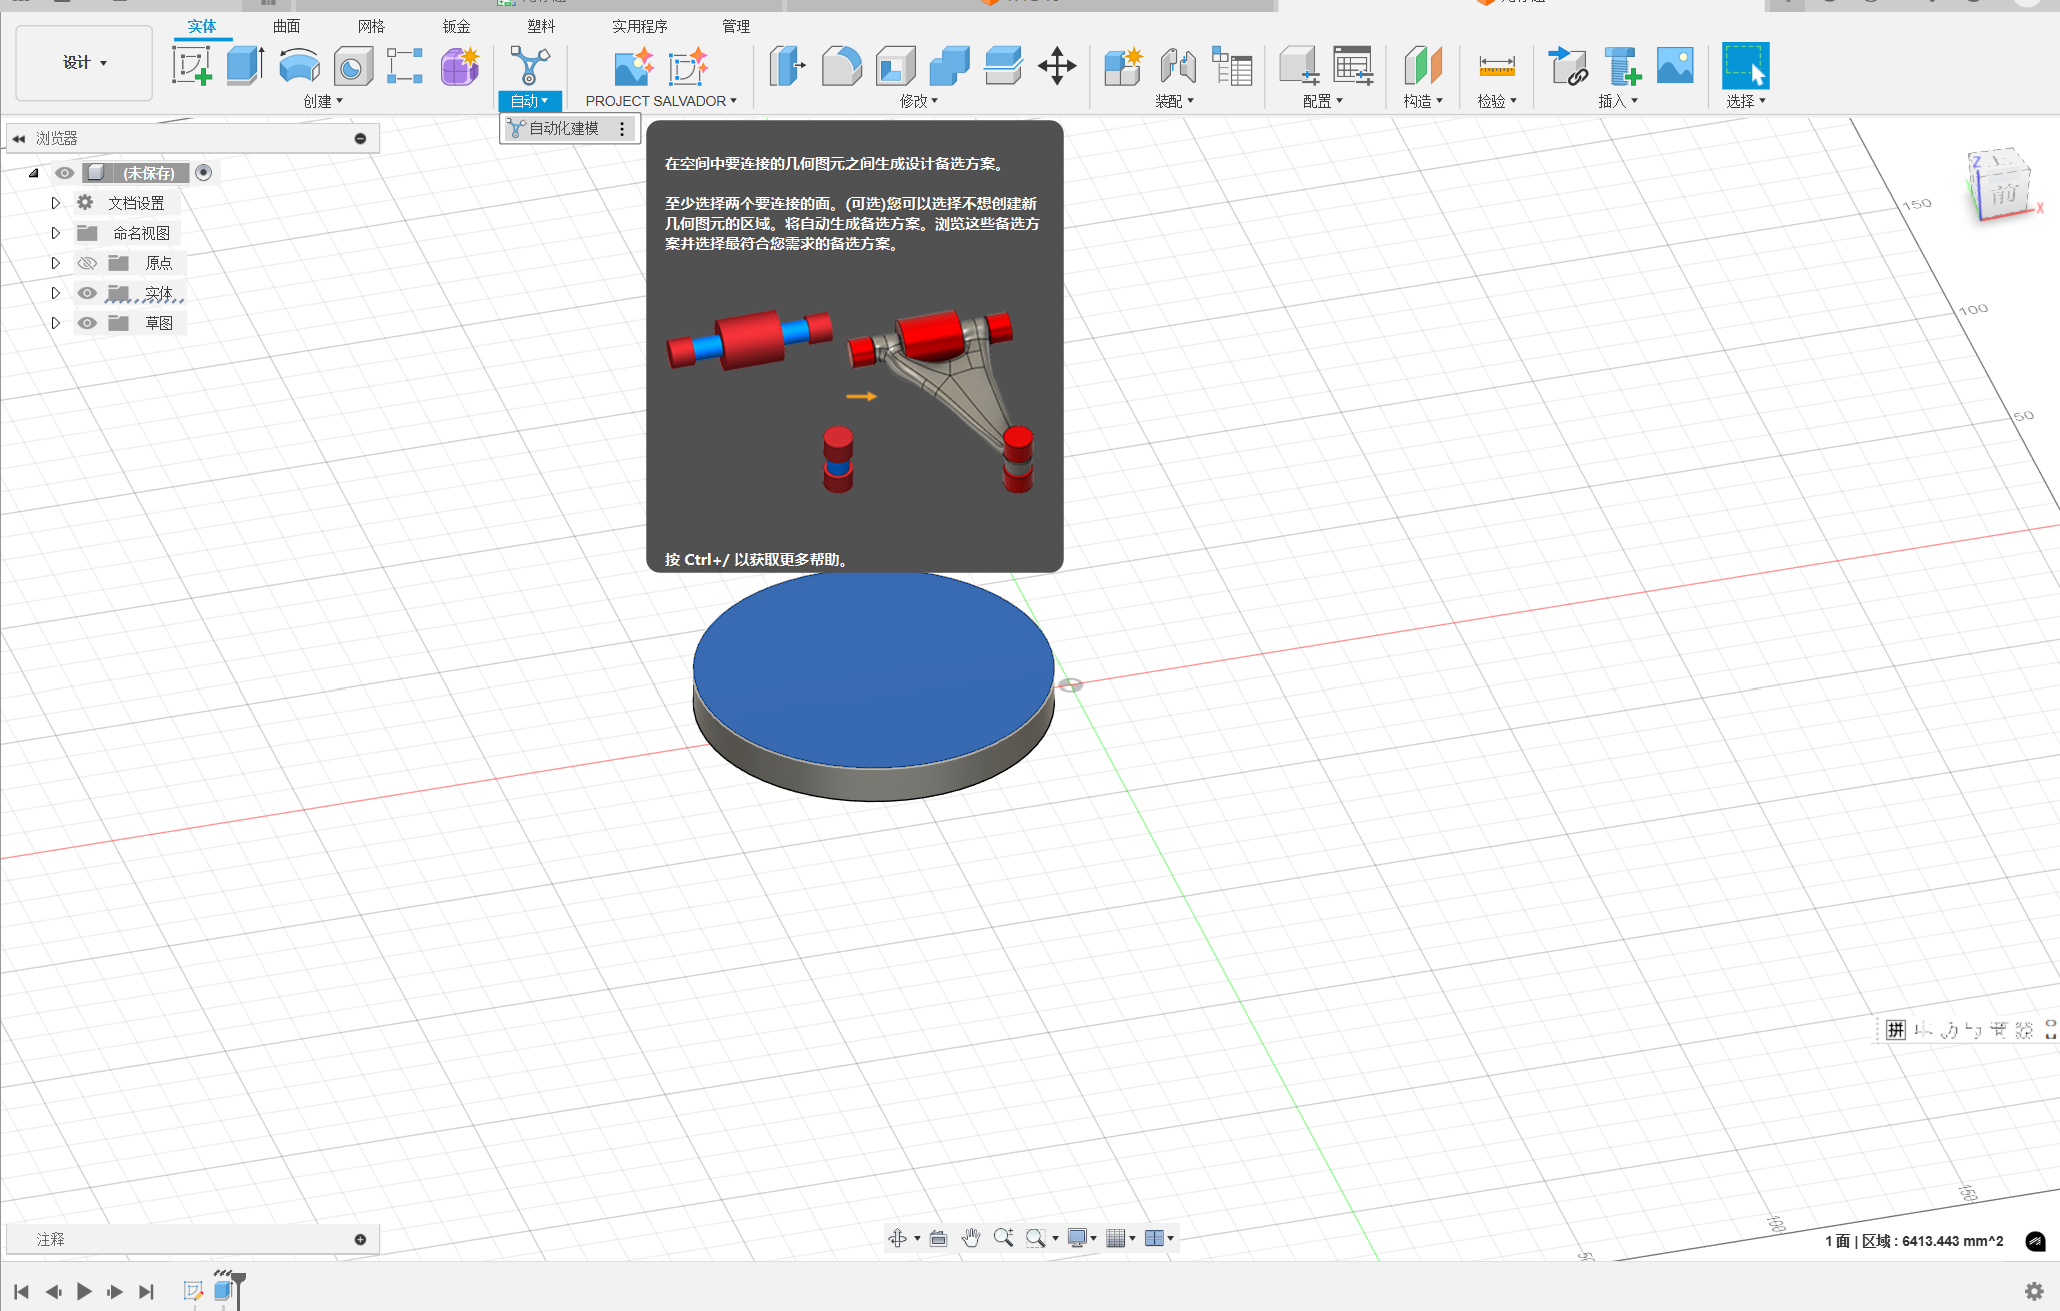
Task: Select the Create Sketch tool
Action: coord(191,66)
